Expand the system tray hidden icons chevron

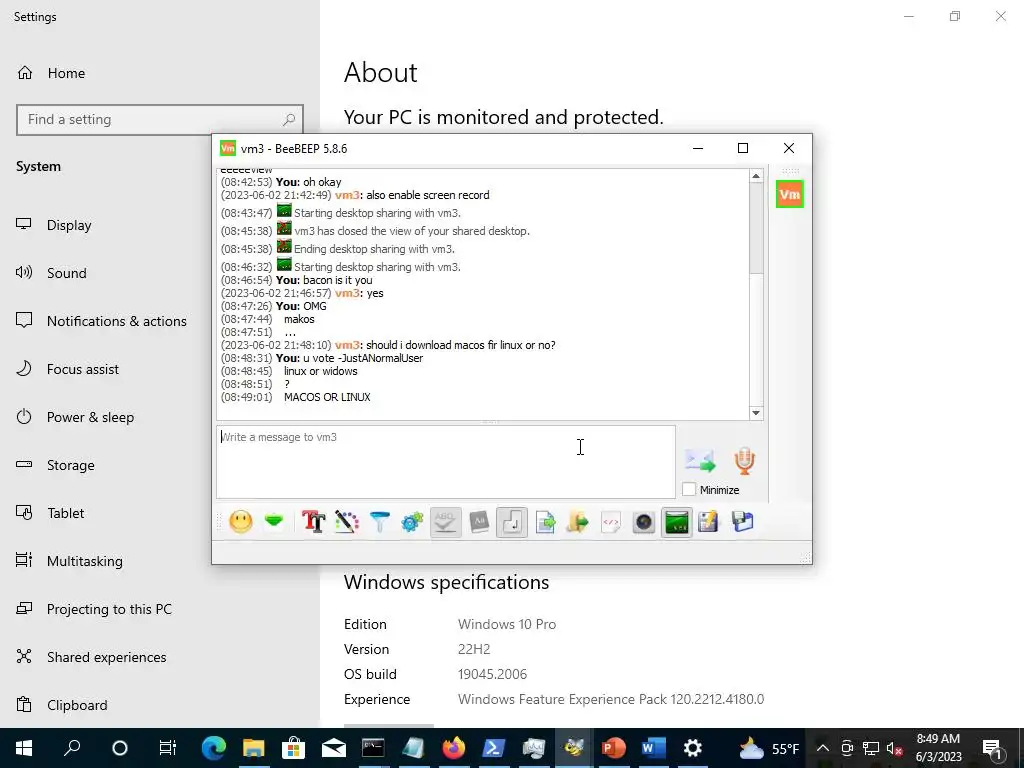(x=823, y=748)
